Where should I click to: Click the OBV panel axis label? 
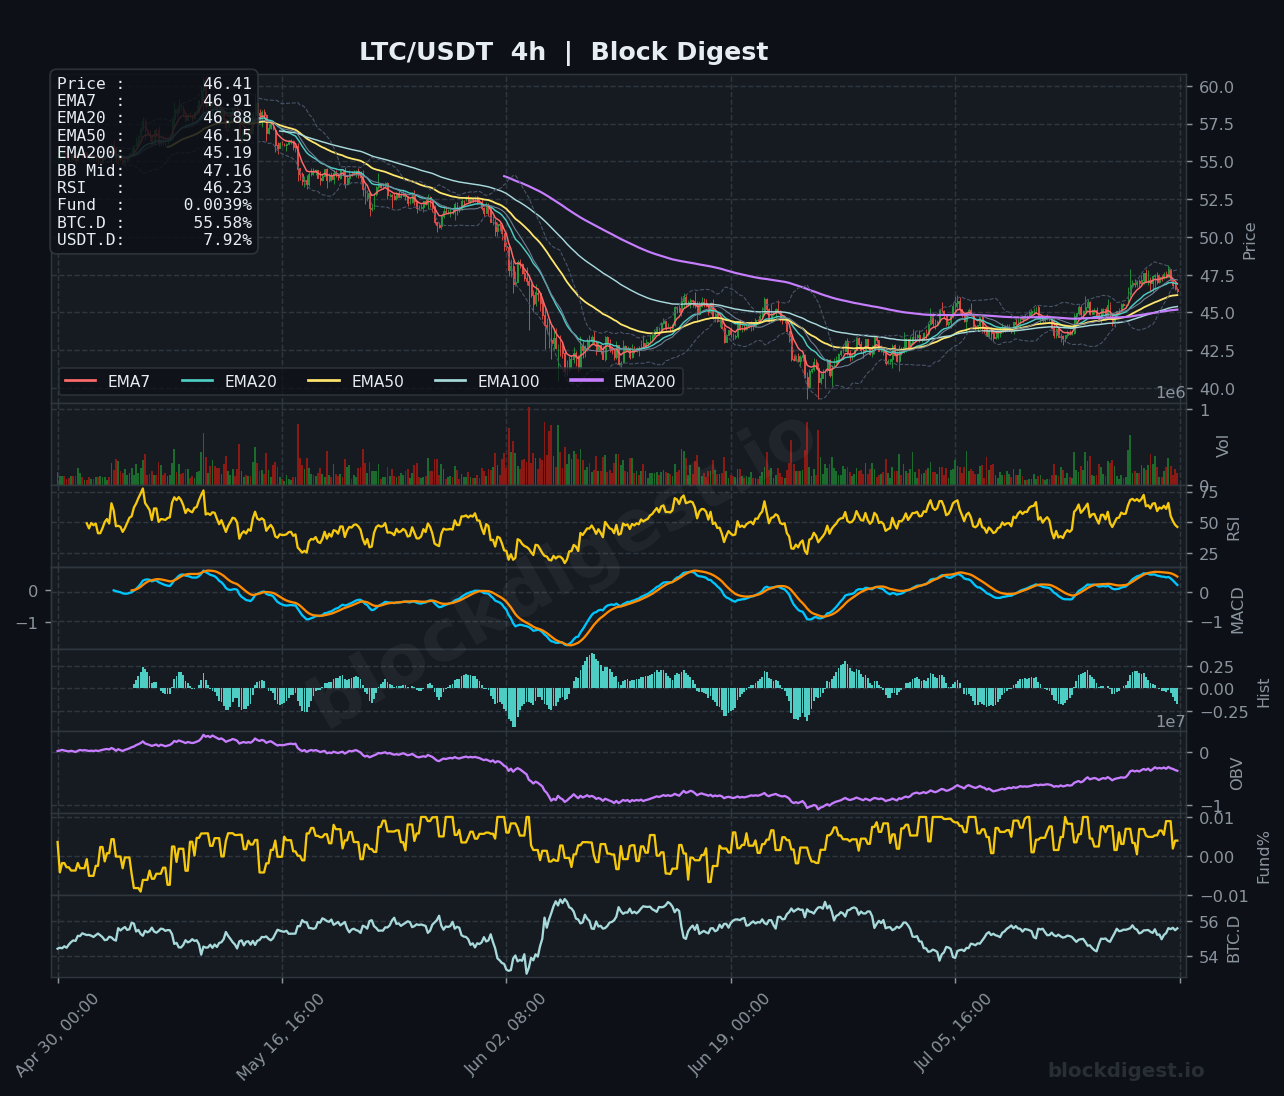tap(1237, 774)
